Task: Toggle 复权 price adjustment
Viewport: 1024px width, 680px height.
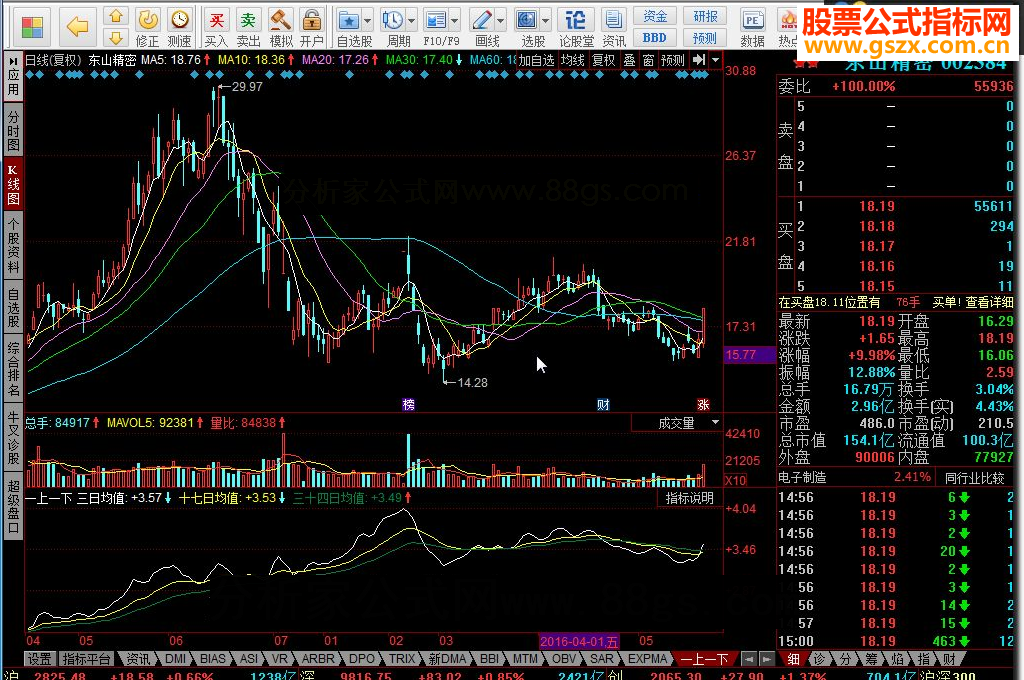Action: [603, 60]
